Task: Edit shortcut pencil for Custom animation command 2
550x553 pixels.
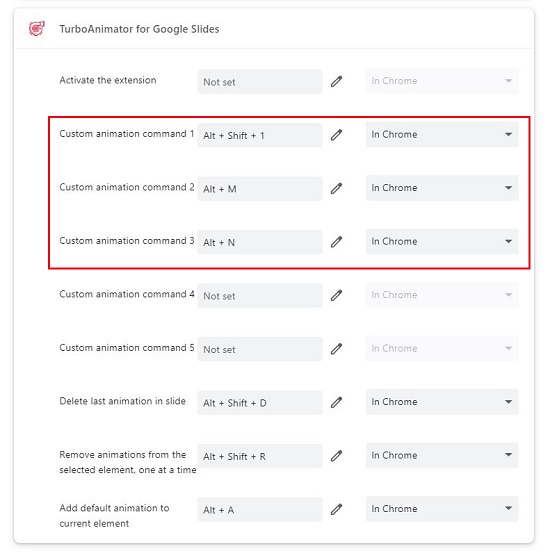Action: click(x=337, y=189)
